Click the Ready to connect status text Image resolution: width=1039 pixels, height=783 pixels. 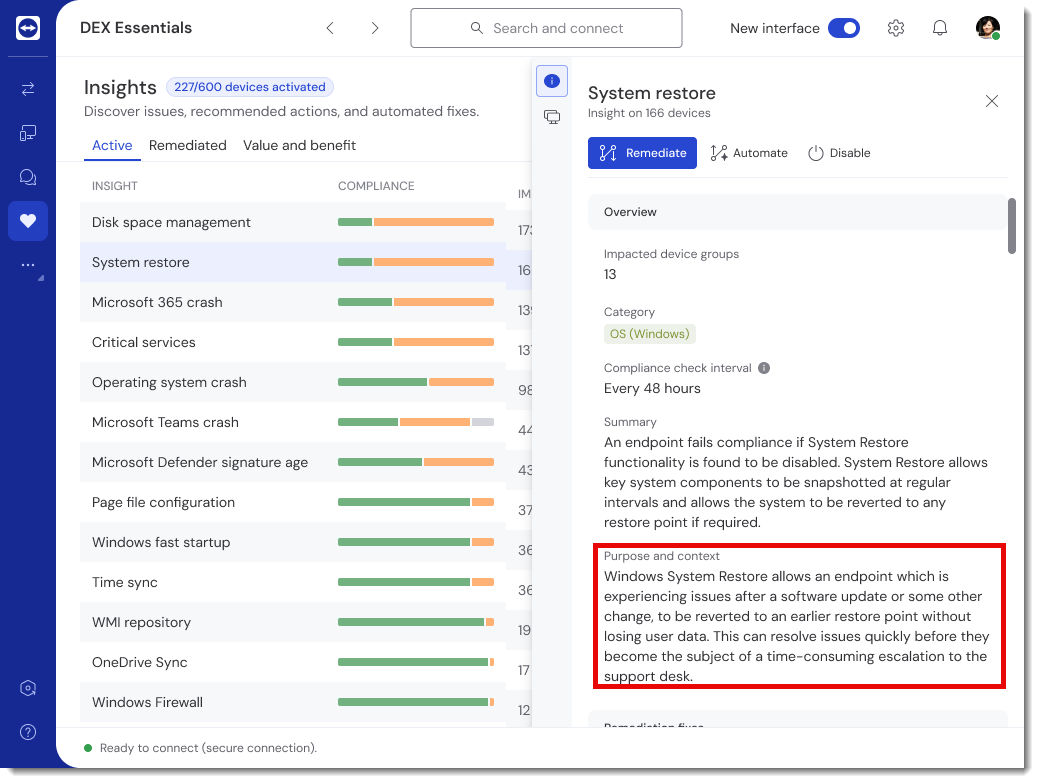click(208, 748)
